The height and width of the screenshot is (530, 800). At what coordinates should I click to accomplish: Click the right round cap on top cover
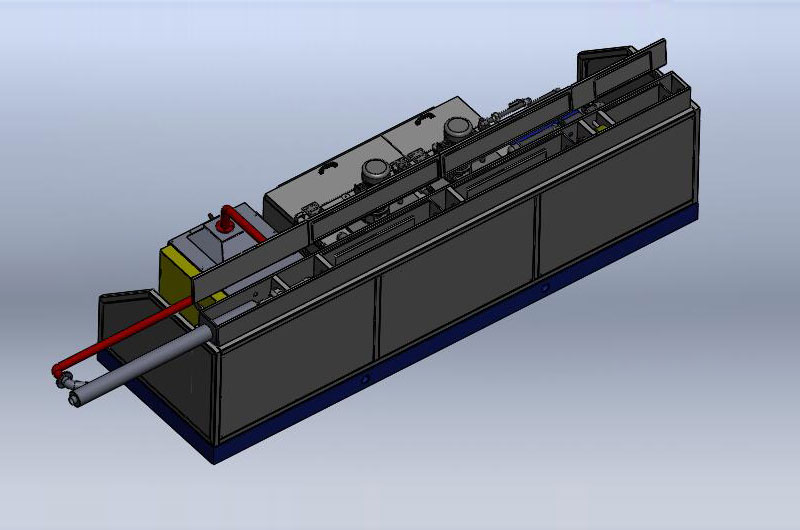click(x=459, y=127)
